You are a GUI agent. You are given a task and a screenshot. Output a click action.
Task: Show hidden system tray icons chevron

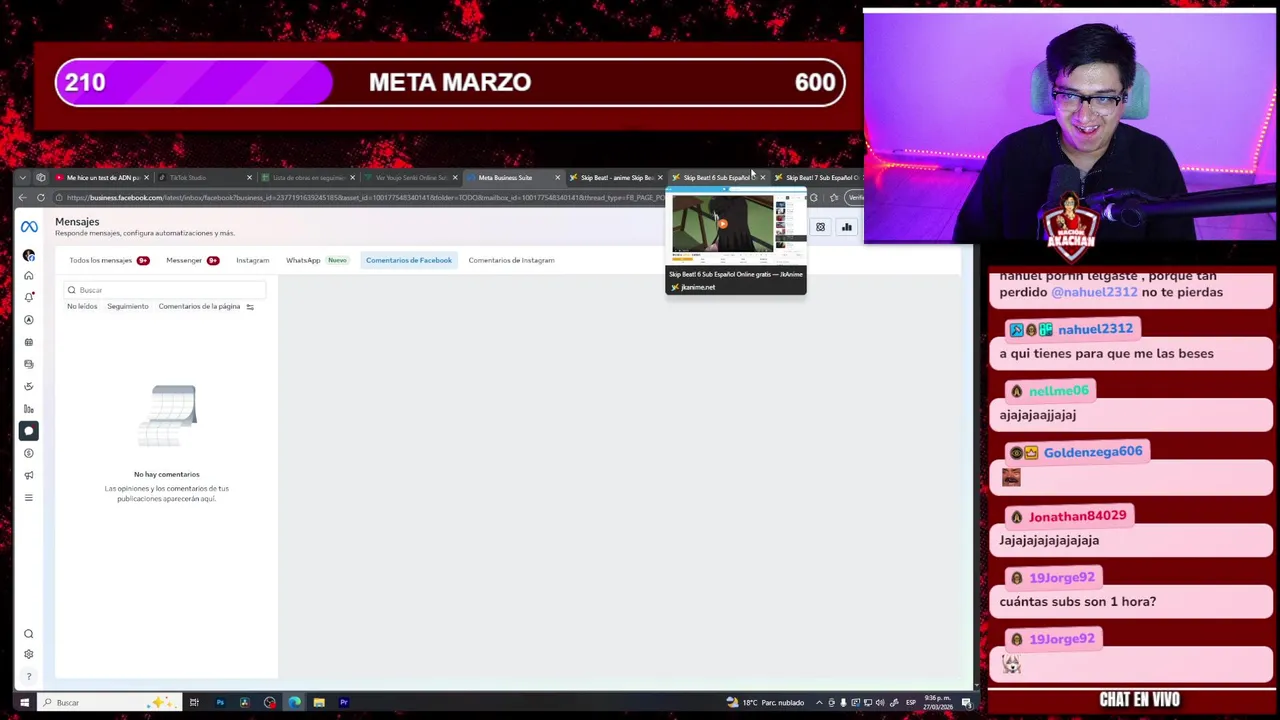[x=819, y=703]
